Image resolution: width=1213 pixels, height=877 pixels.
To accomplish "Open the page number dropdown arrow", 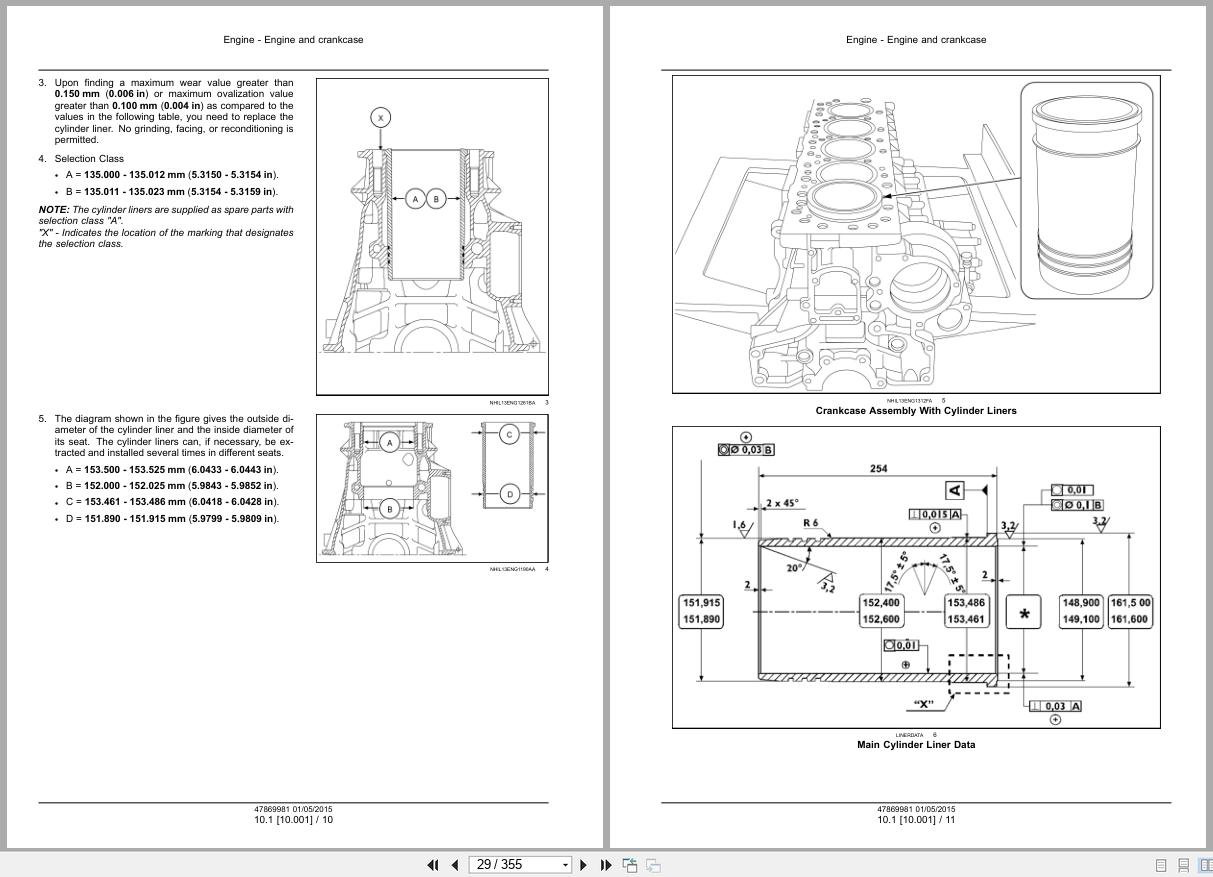I will click(x=566, y=865).
